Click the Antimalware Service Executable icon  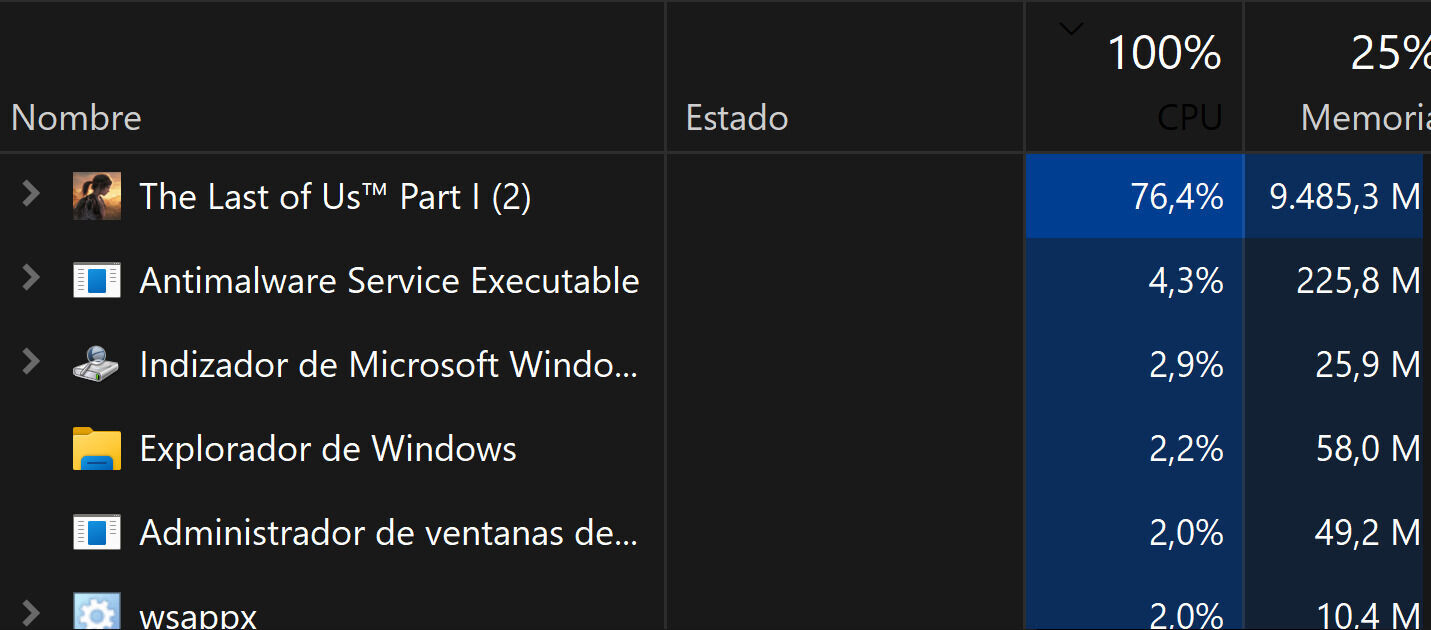coord(97,280)
